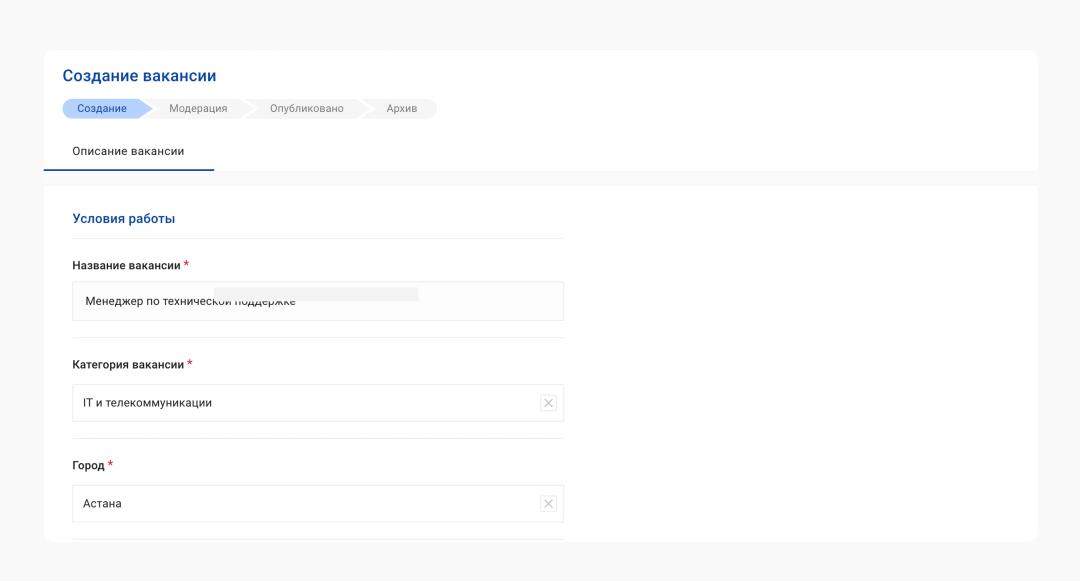
Task: Click the Город field label
Action: tap(88, 466)
